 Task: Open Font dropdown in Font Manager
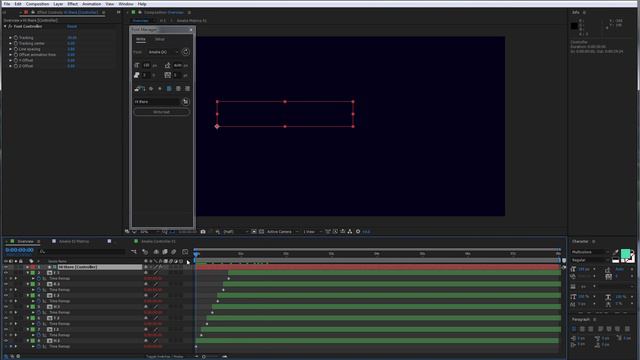click(163, 52)
